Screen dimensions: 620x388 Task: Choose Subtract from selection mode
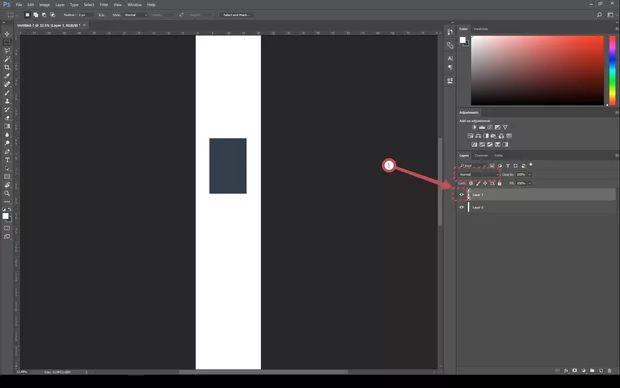pyautogui.click(x=44, y=15)
